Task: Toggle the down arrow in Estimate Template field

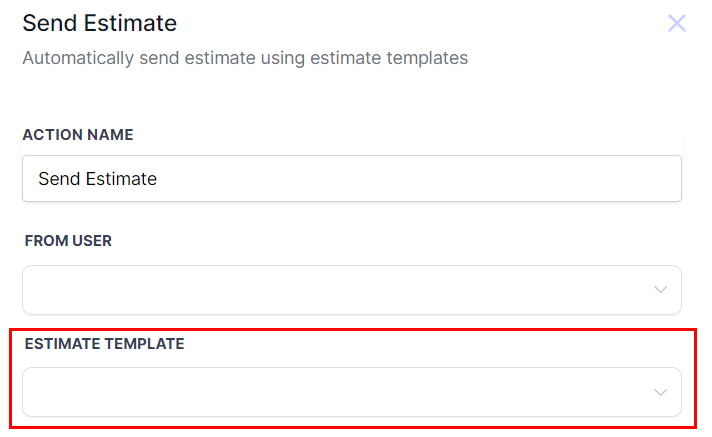Action: pyautogui.click(x=660, y=392)
